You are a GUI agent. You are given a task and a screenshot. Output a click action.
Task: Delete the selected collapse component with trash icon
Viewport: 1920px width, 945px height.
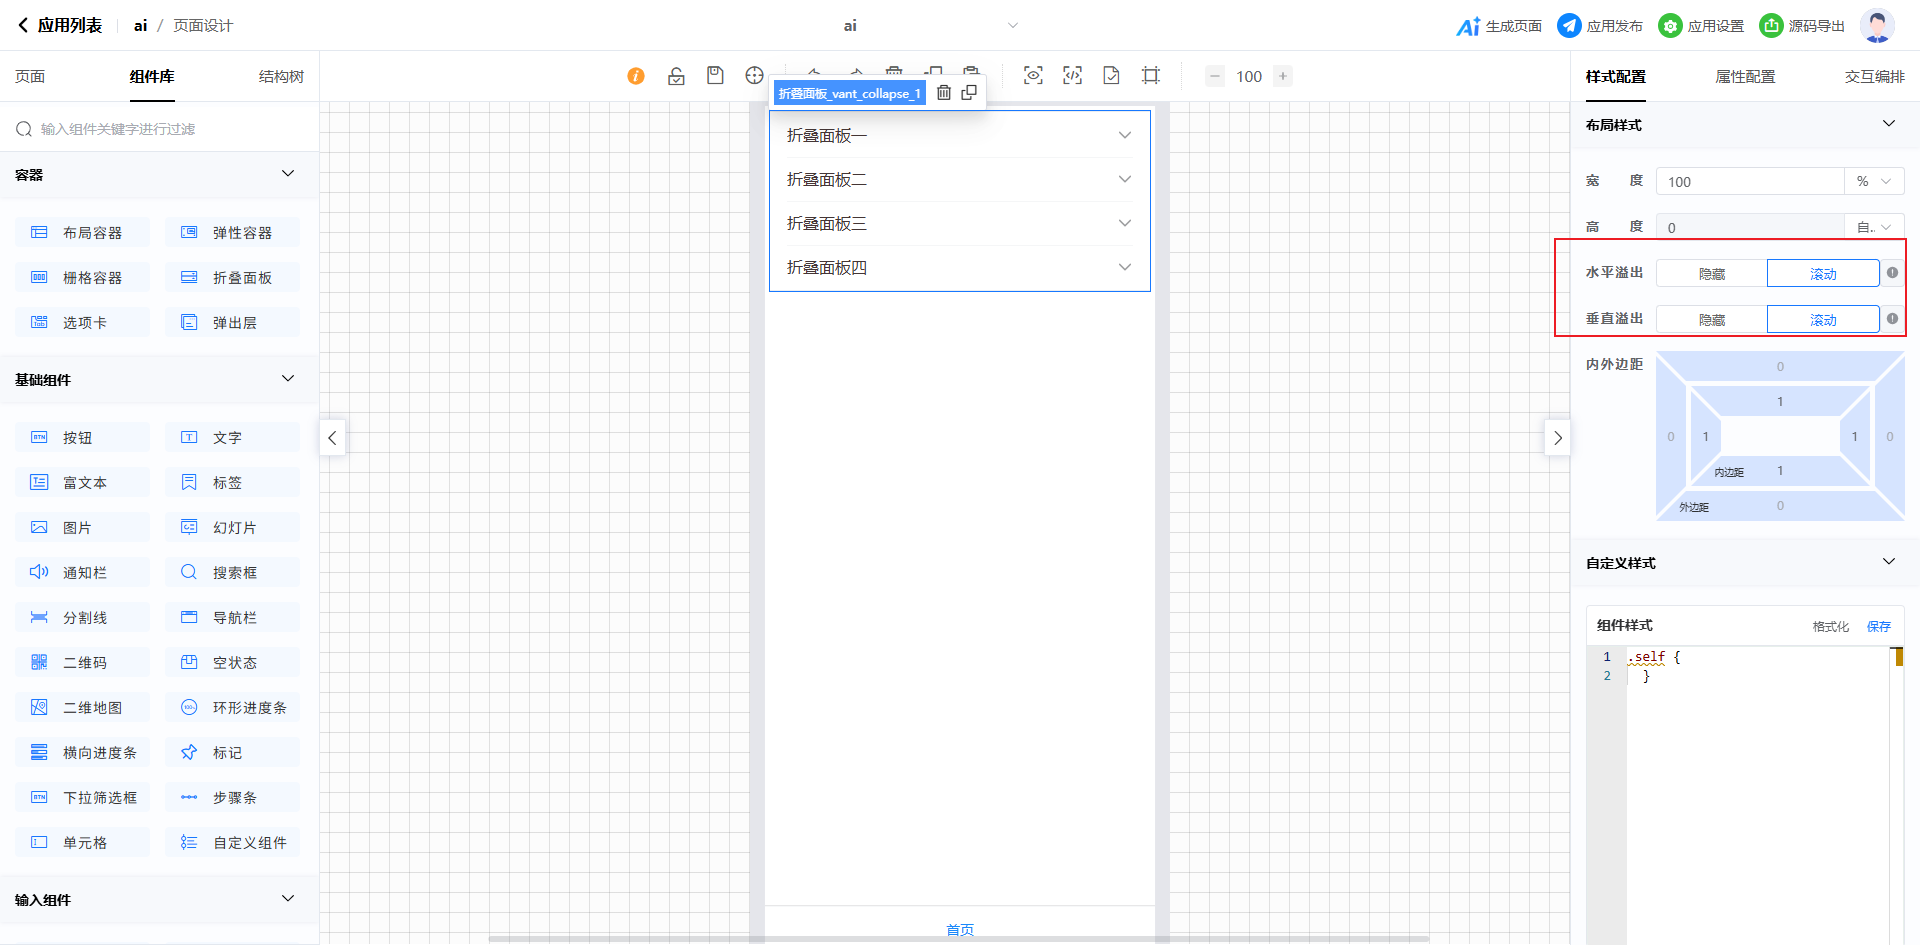[x=943, y=93]
